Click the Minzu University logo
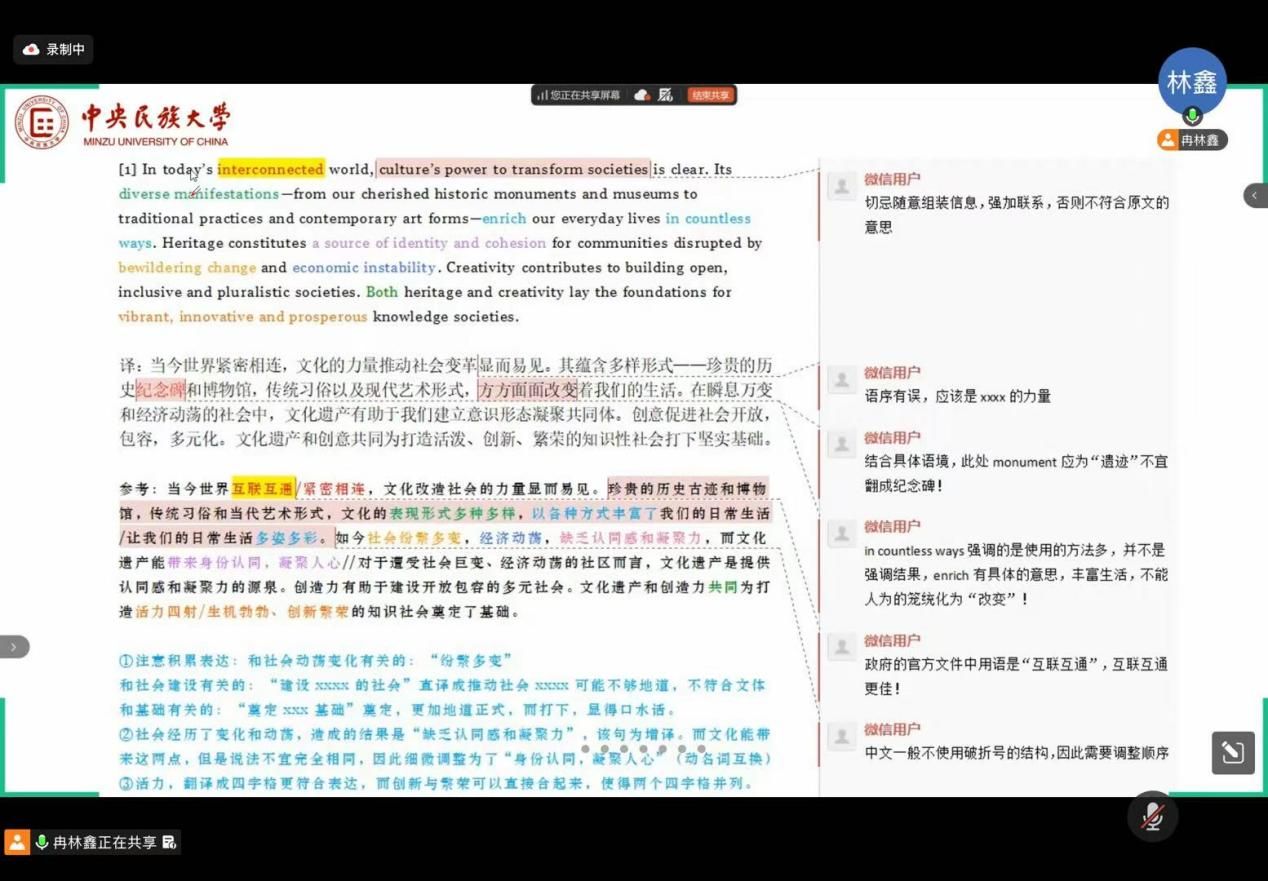The width and height of the screenshot is (1268, 881). point(42,123)
